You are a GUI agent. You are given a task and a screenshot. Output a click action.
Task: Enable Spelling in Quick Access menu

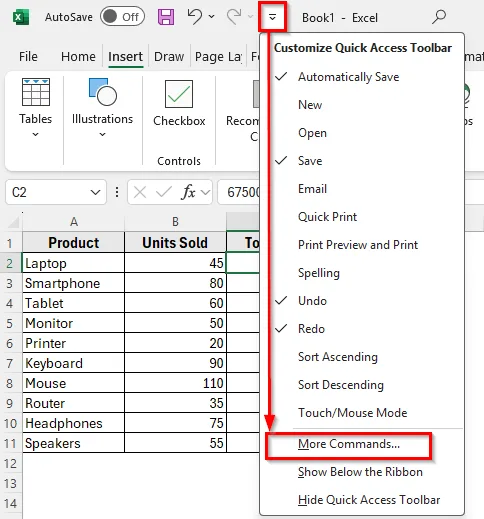click(x=362, y=273)
